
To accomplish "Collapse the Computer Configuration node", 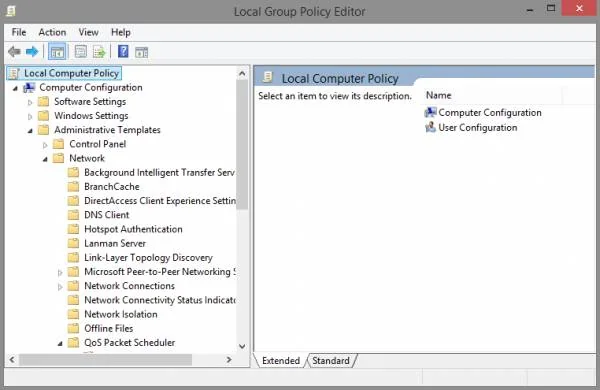I will coord(15,88).
